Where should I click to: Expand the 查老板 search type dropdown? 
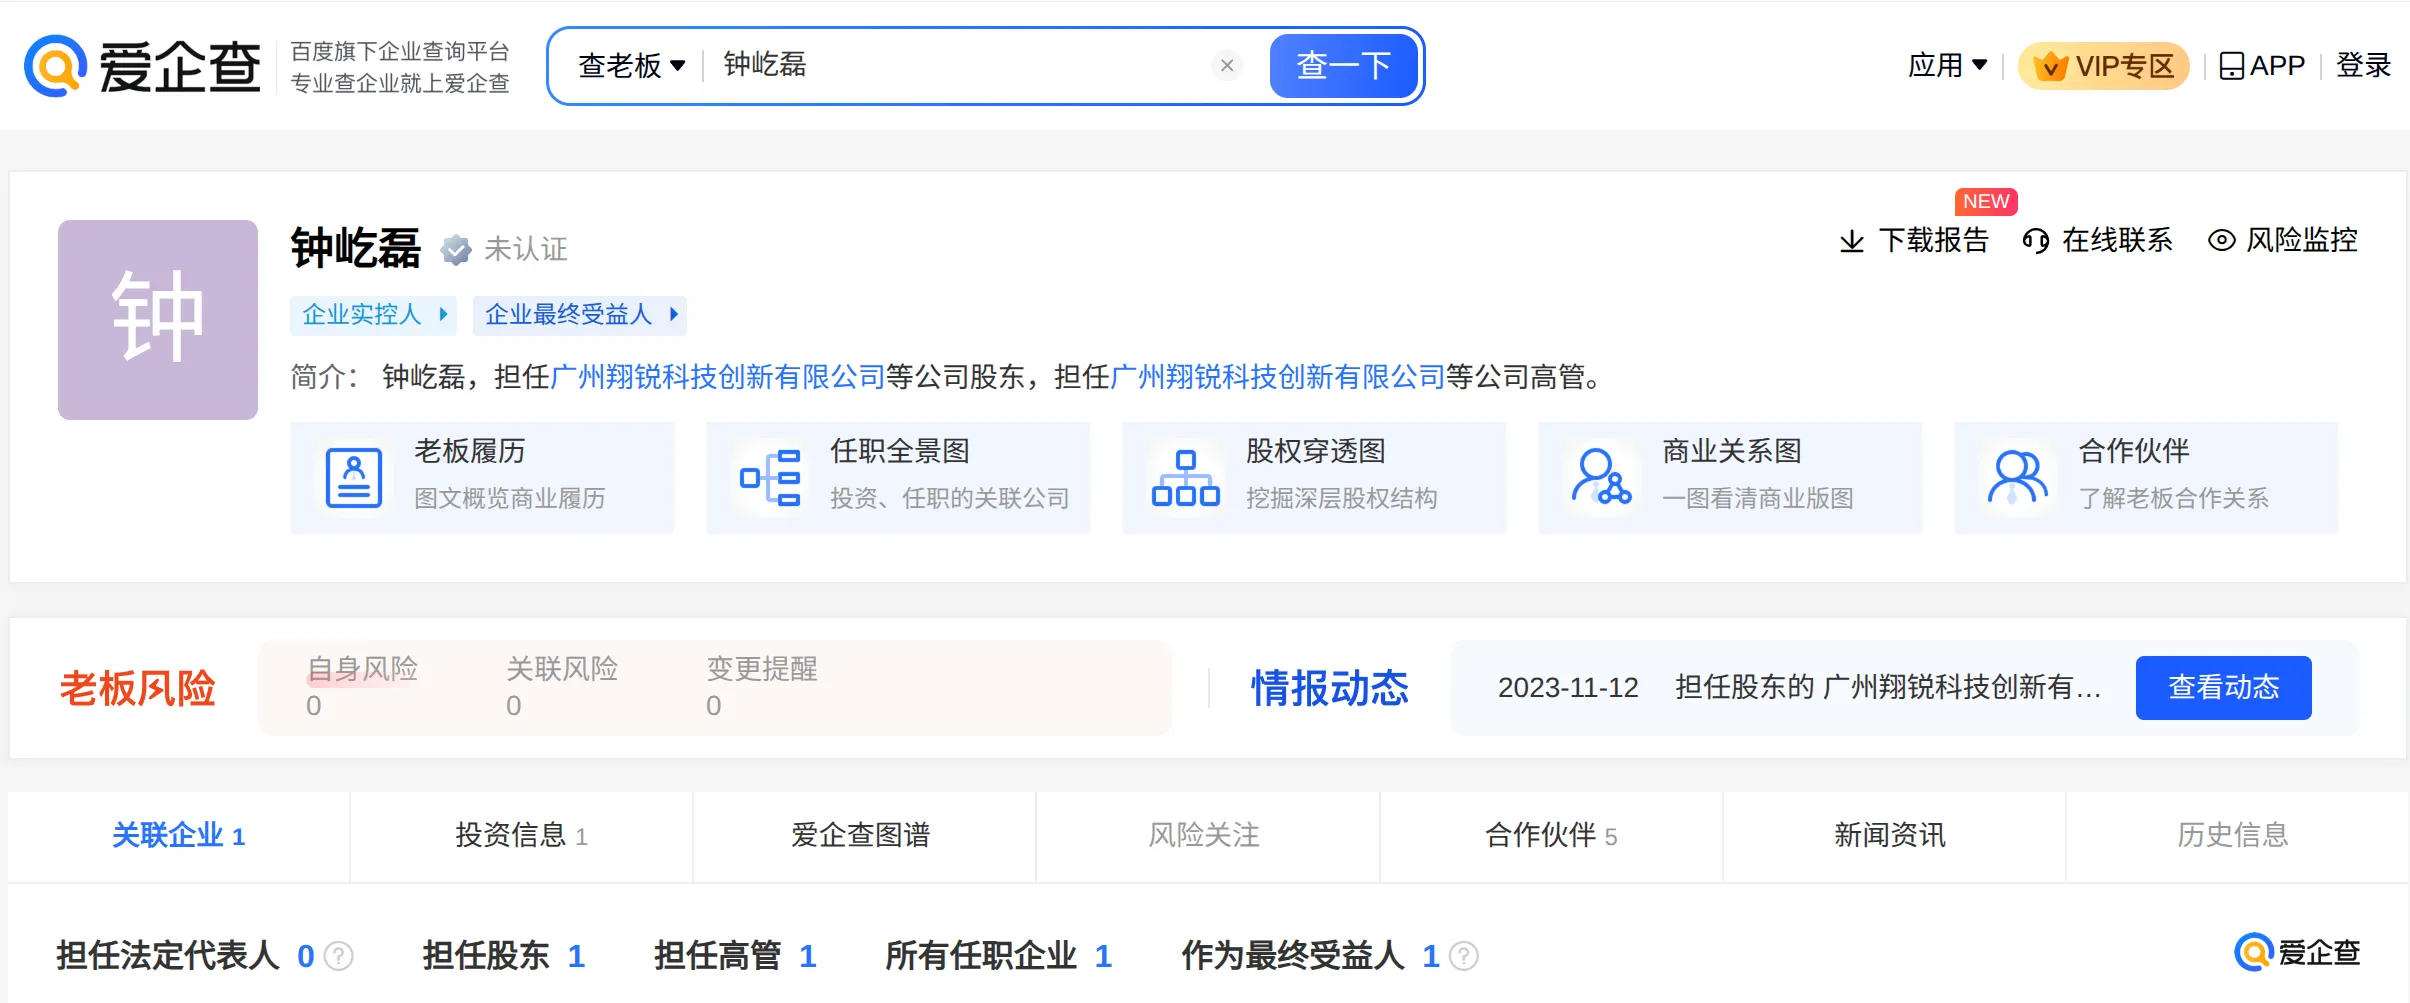(x=632, y=66)
